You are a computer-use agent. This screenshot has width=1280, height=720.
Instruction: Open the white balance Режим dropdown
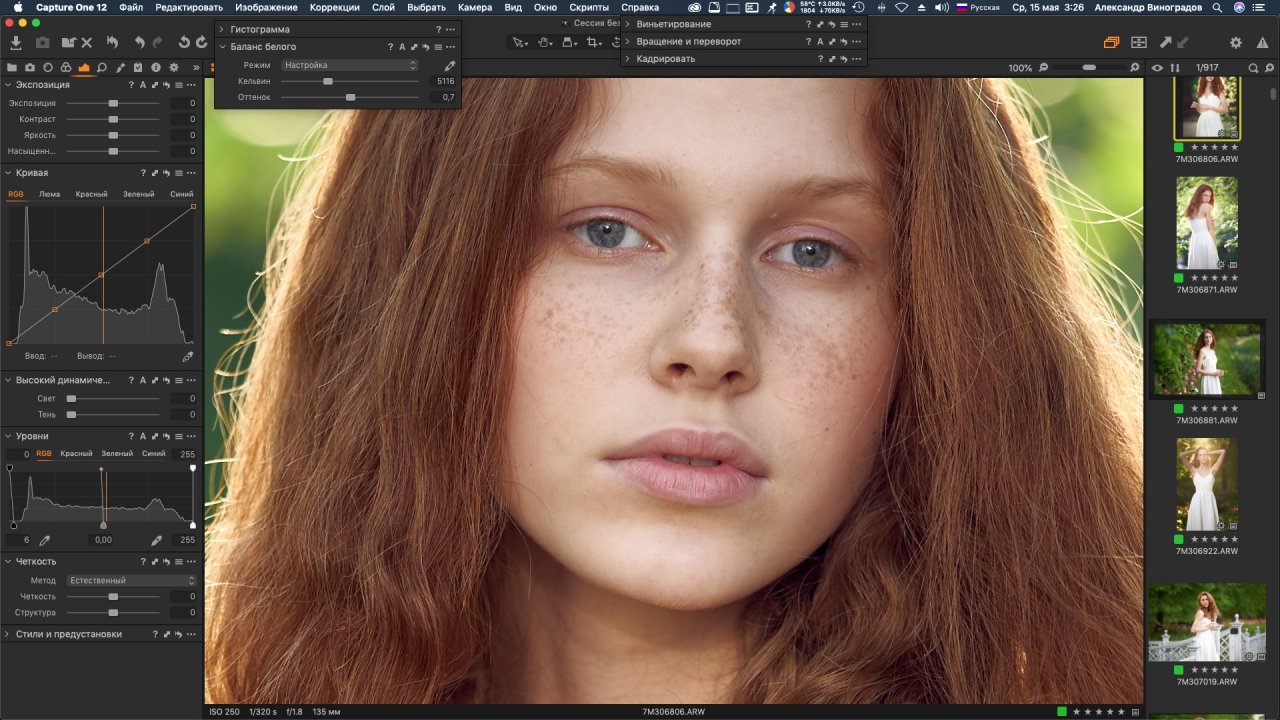(x=349, y=65)
